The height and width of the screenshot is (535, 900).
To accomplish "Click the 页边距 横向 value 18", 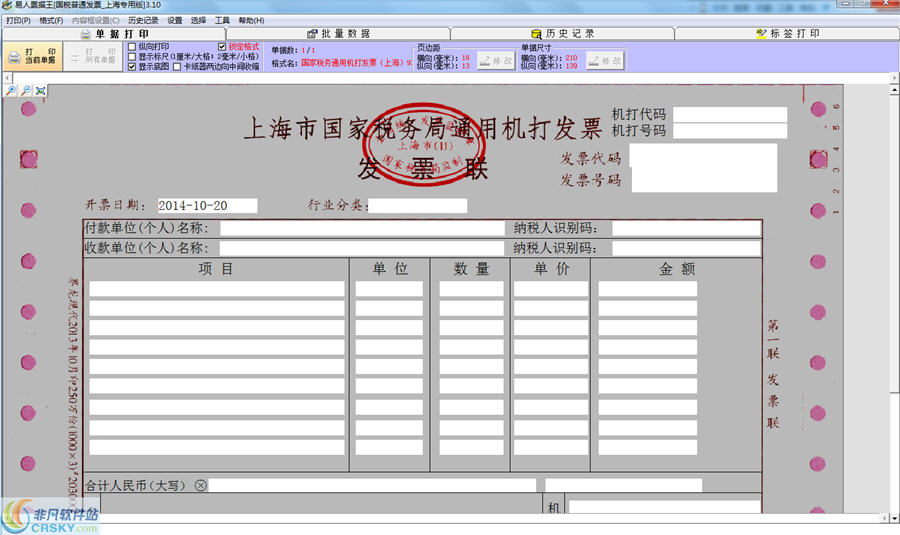I will click(465, 57).
